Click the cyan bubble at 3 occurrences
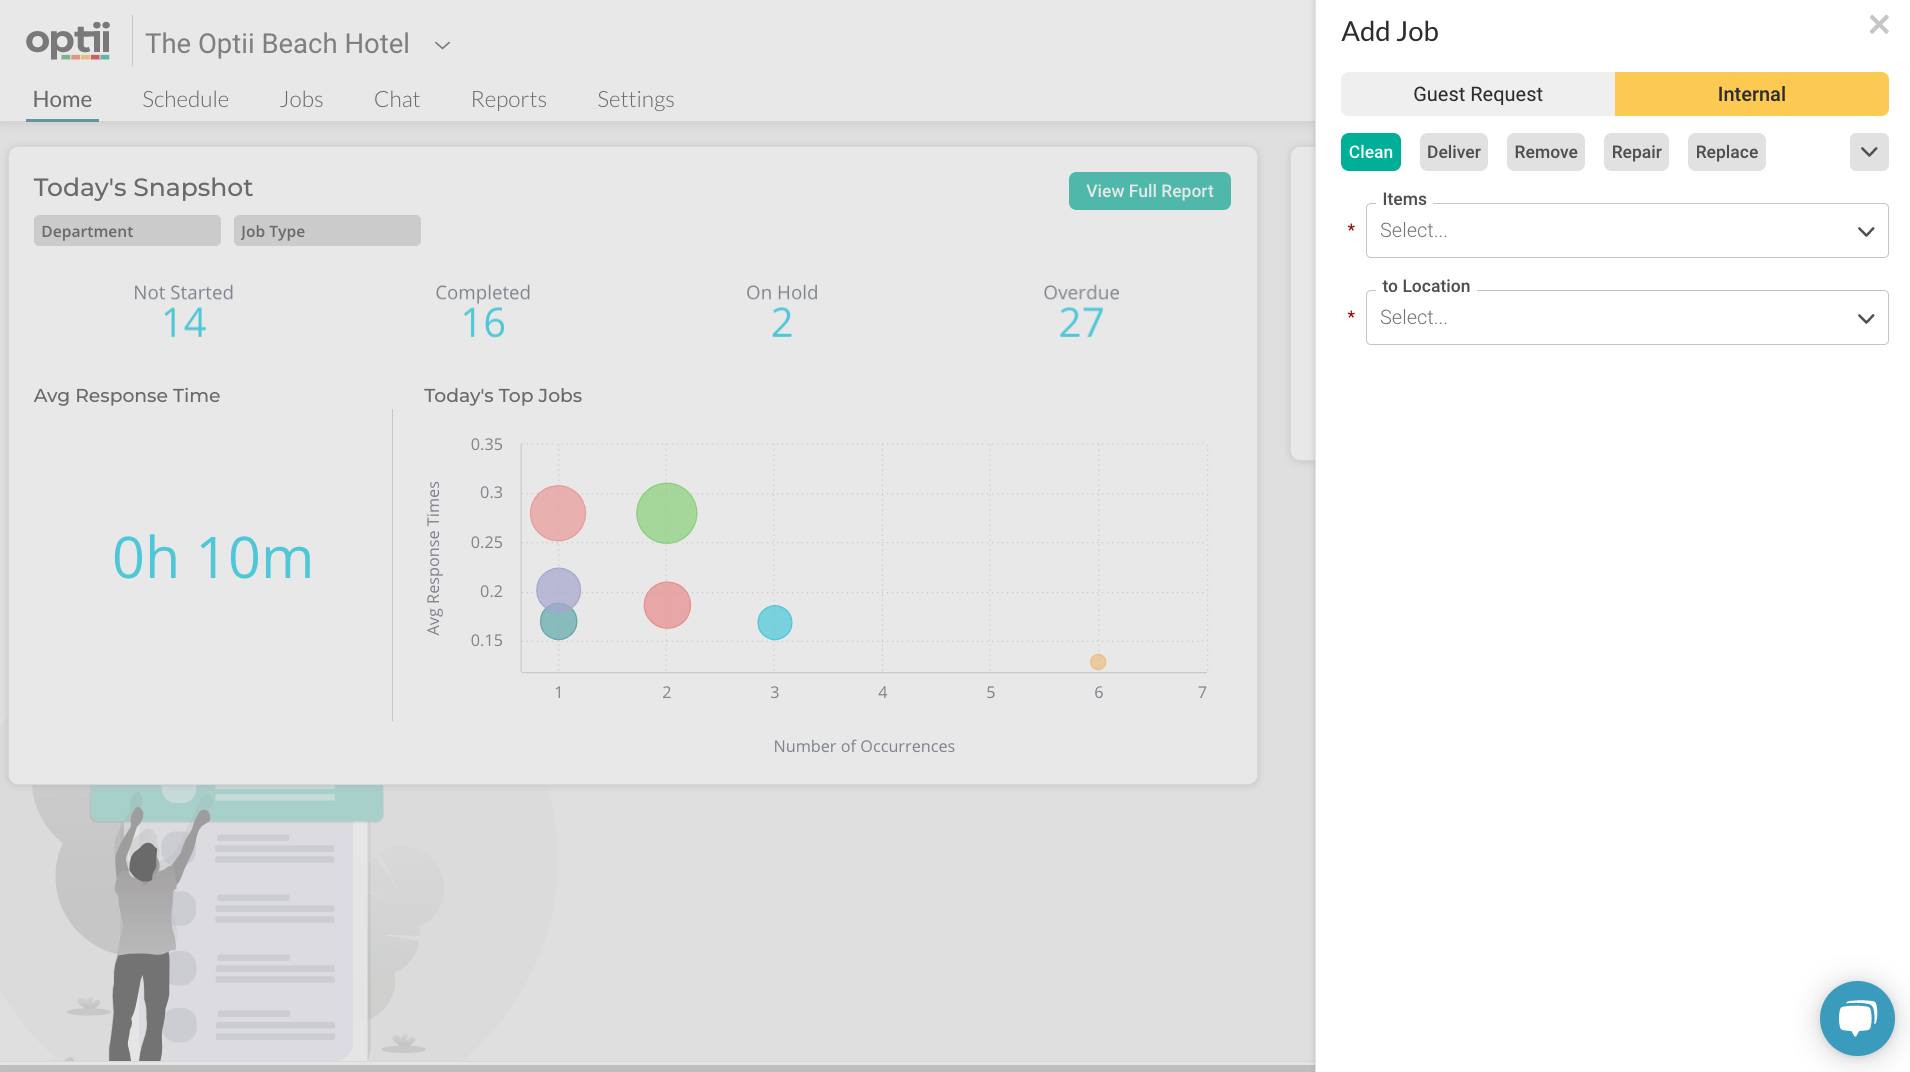Screen dimensions: 1910x1072 pyautogui.click(x=774, y=622)
